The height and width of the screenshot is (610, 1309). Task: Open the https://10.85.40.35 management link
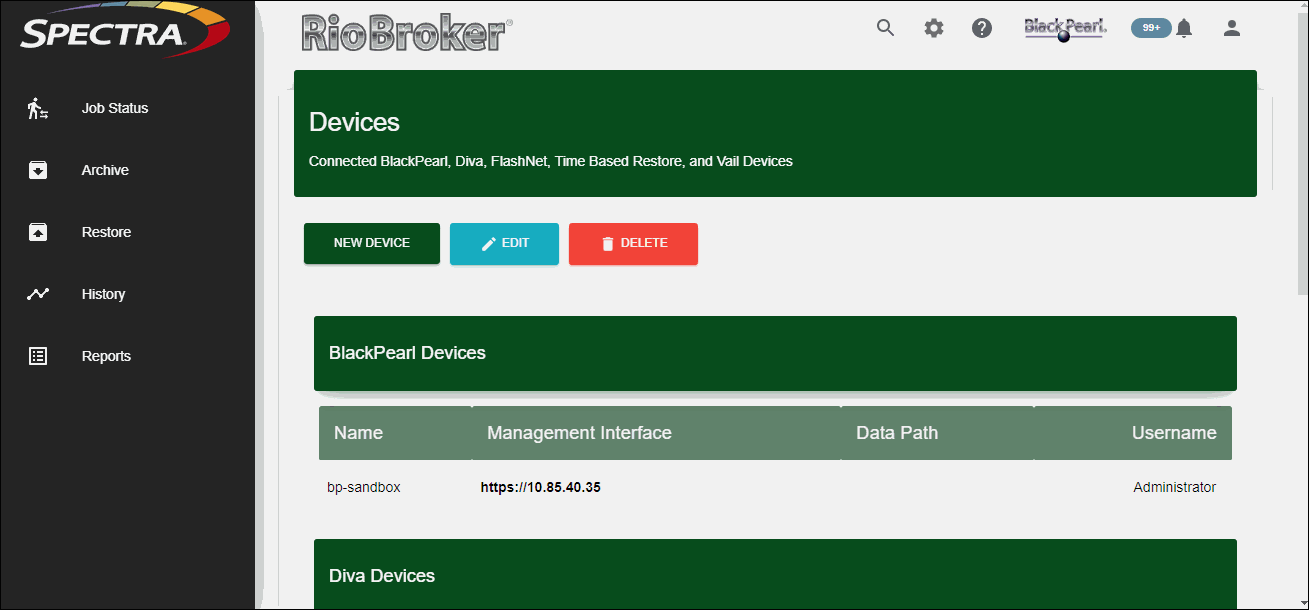pos(541,488)
